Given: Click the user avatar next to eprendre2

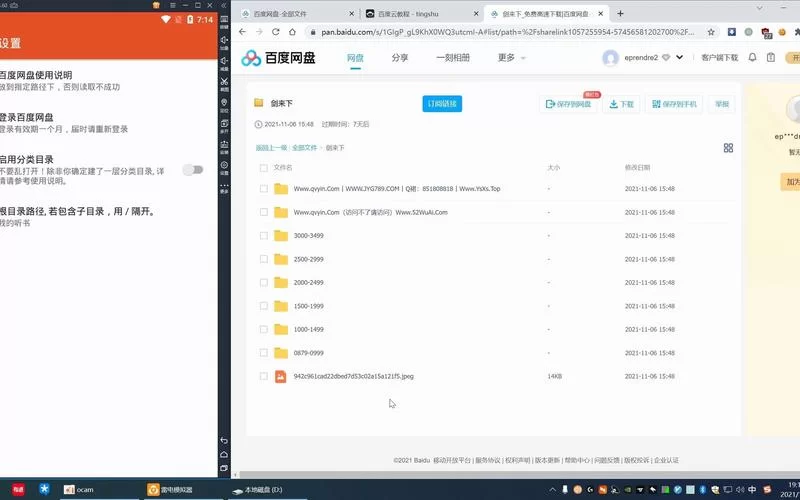Looking at the screenshot, I should coord(610,58).
